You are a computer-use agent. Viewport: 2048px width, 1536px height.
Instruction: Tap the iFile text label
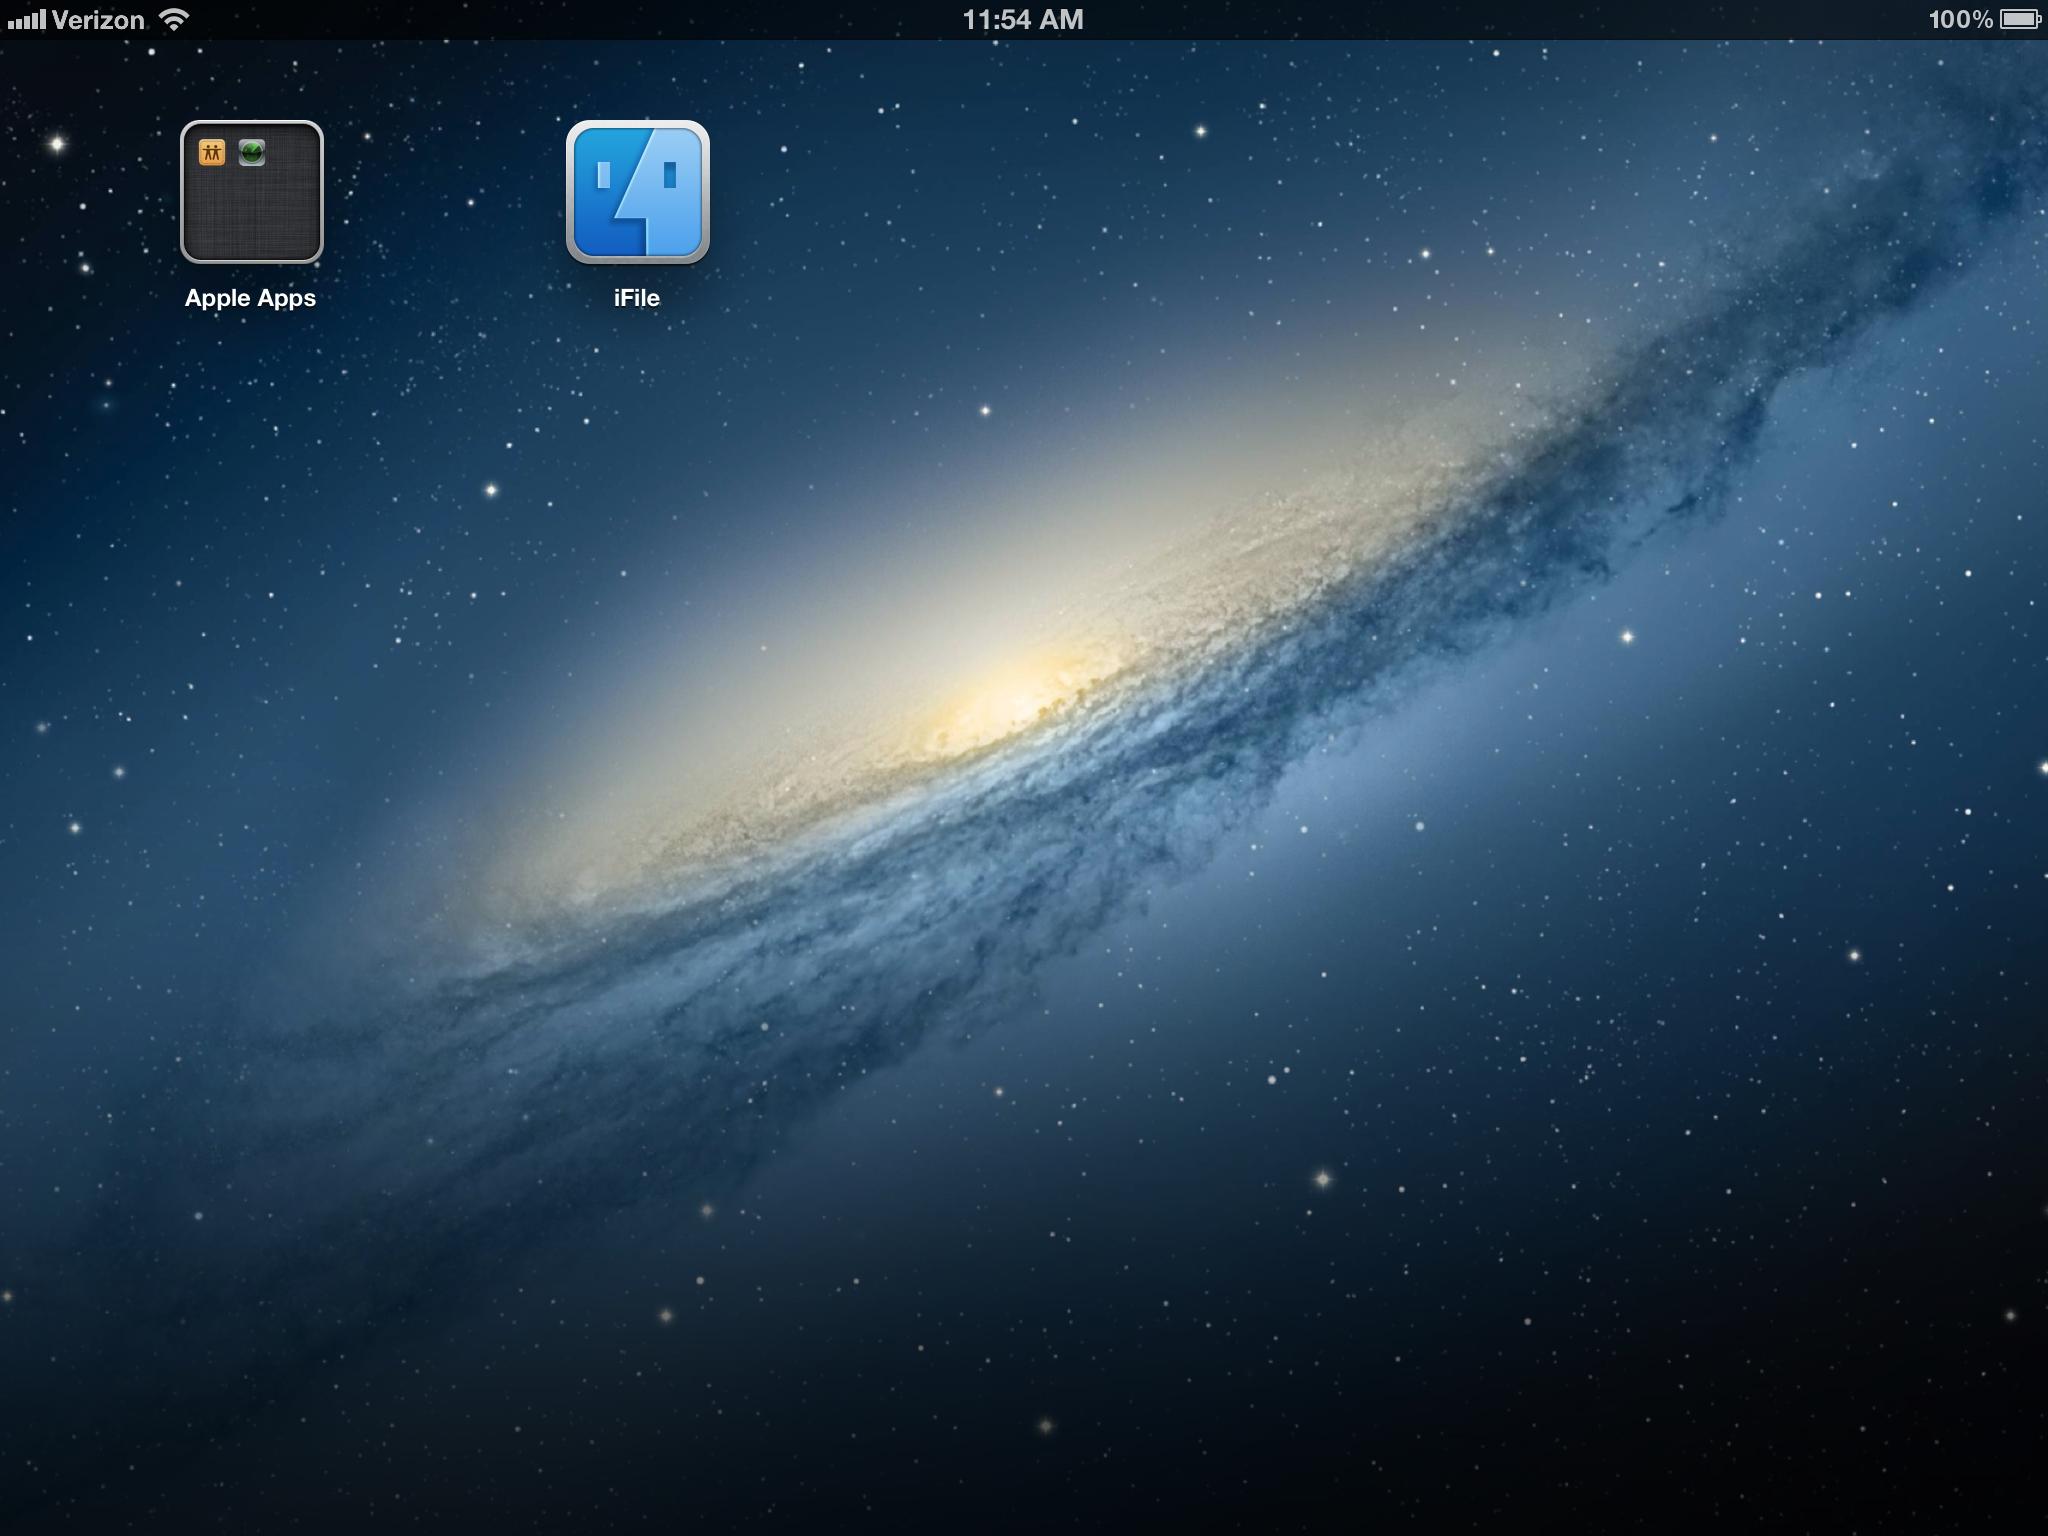click(x=637, y=298)
